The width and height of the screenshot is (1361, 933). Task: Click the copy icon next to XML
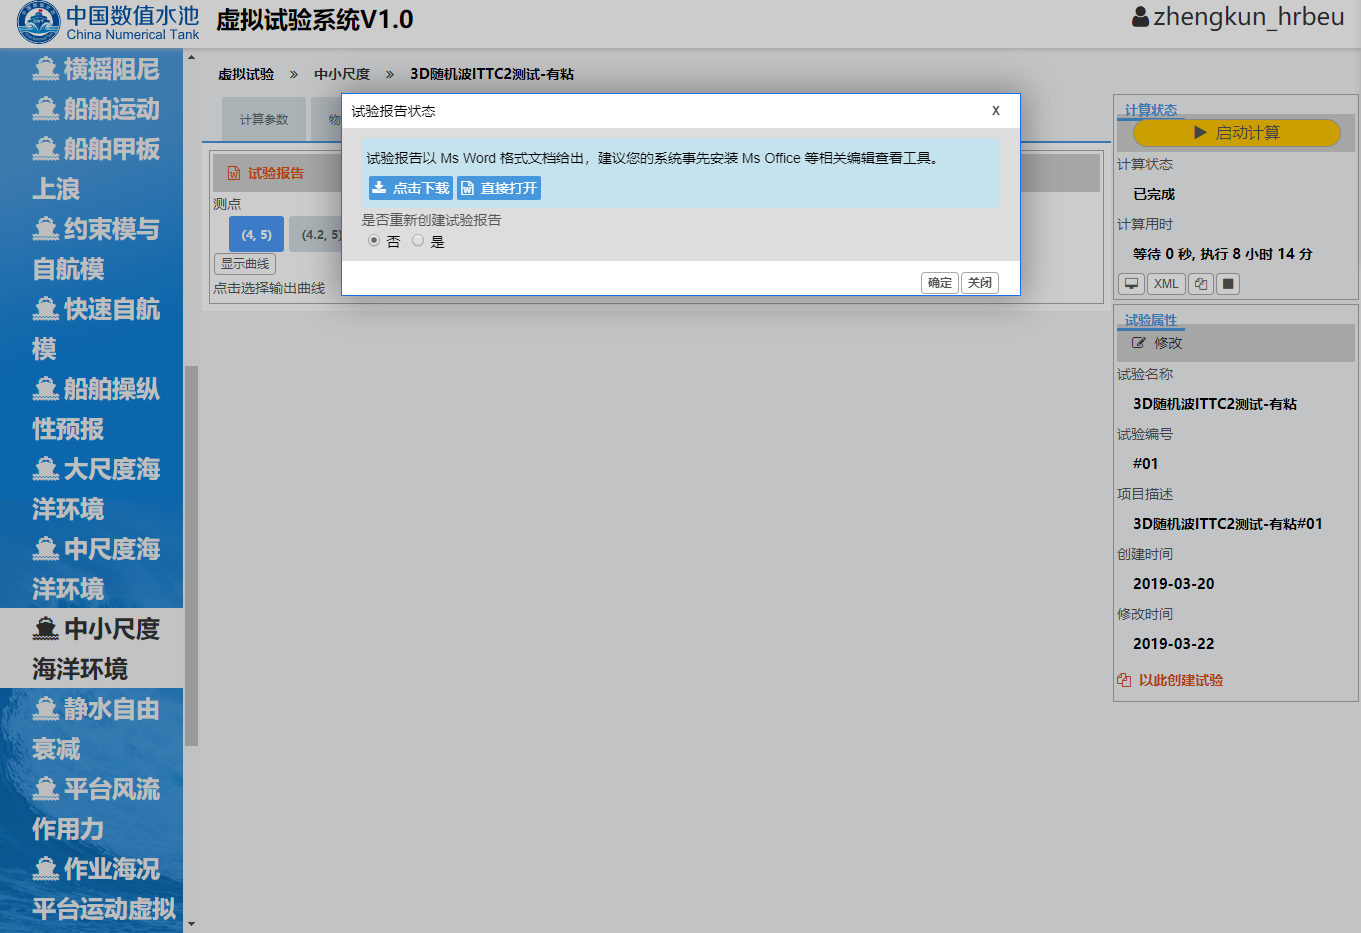tap(1200, 284)
